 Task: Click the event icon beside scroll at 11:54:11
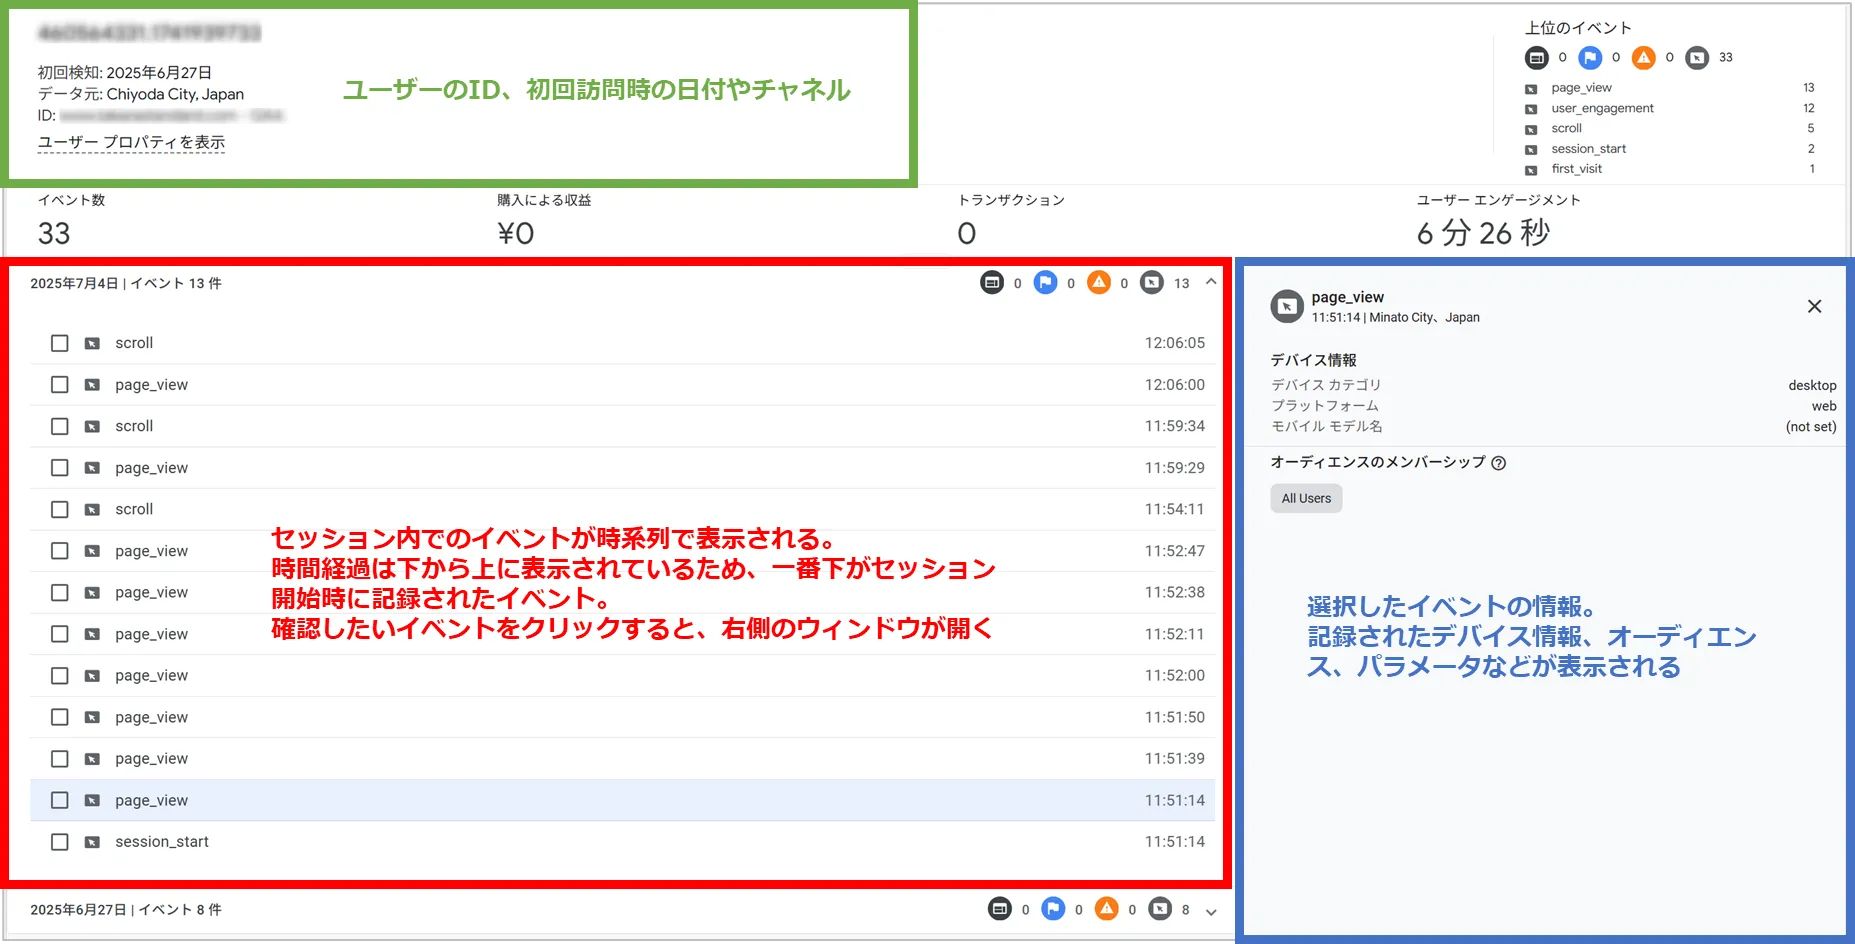(92, 509)
